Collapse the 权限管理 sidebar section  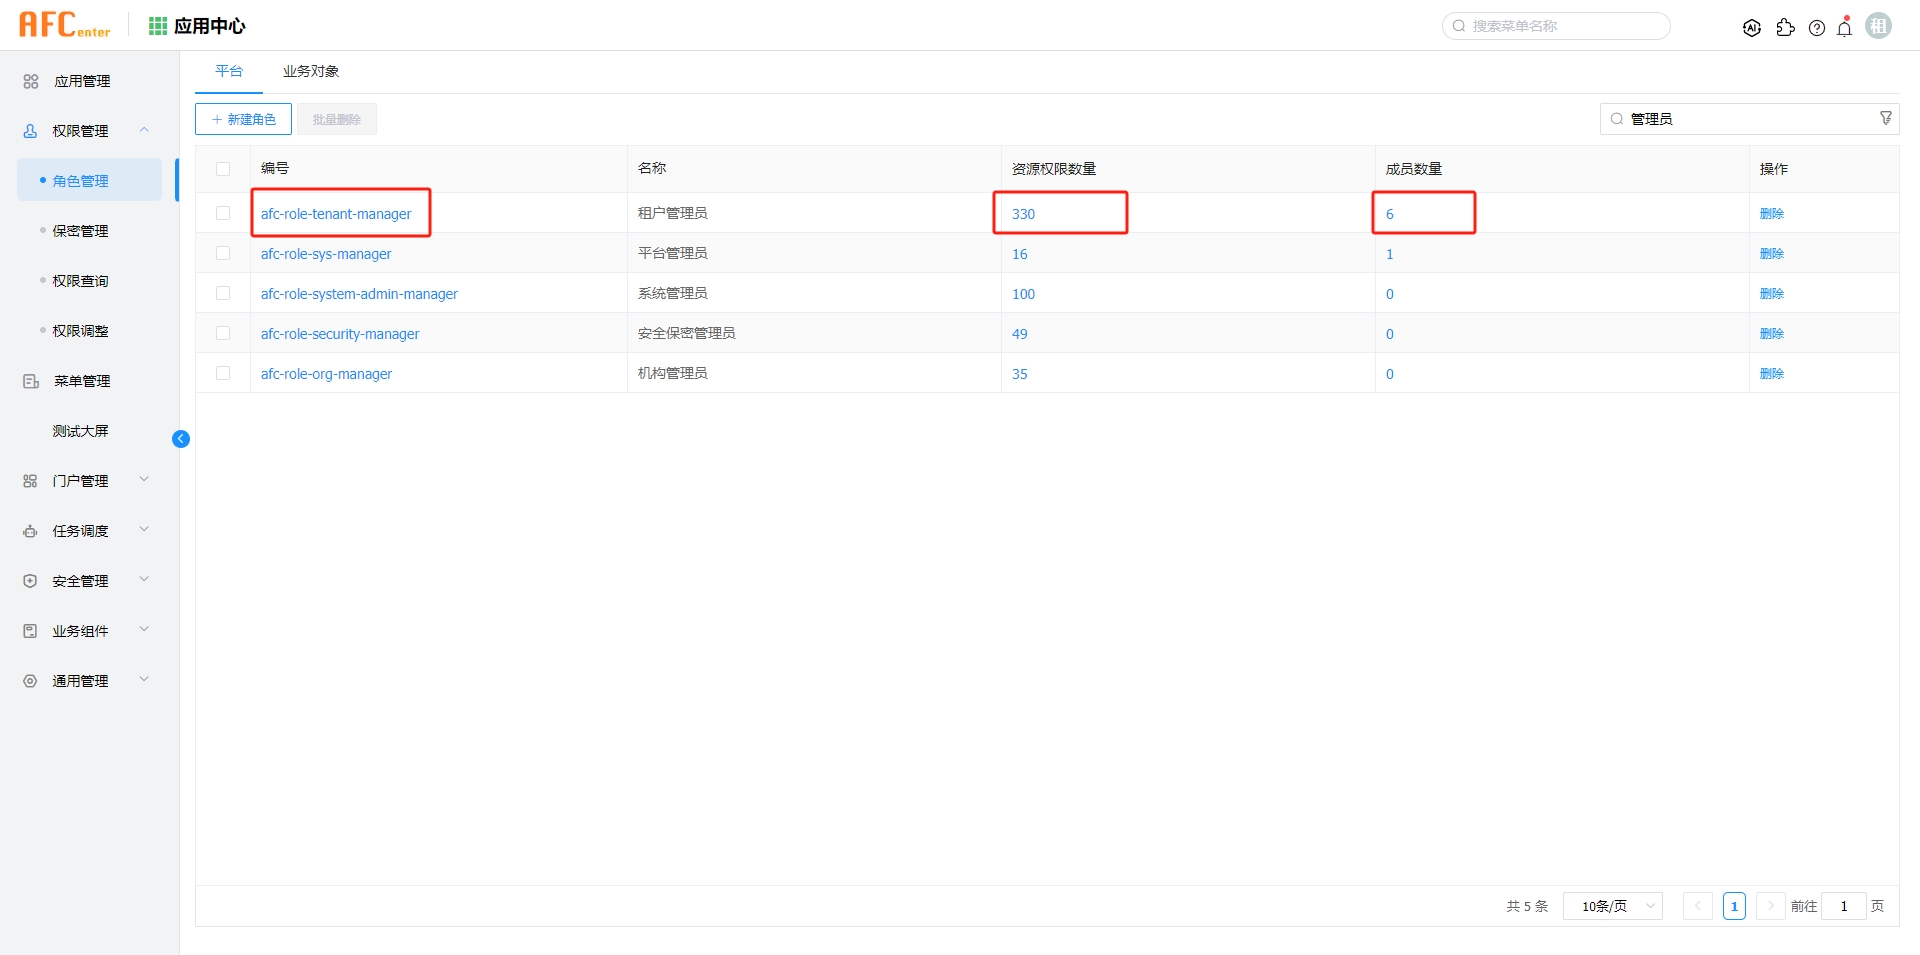coord(143,130)
